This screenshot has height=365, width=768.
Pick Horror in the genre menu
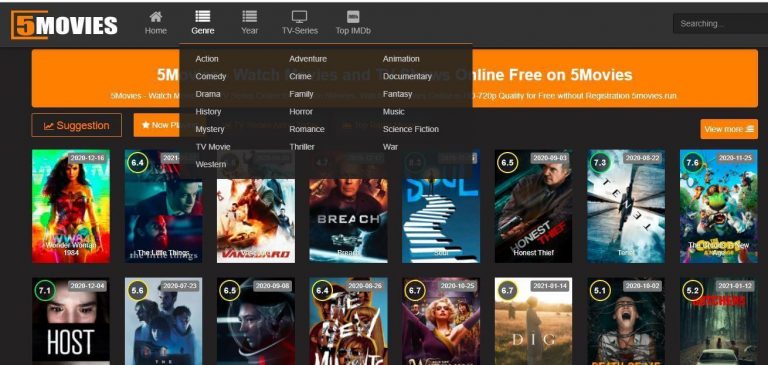(301, 112)
